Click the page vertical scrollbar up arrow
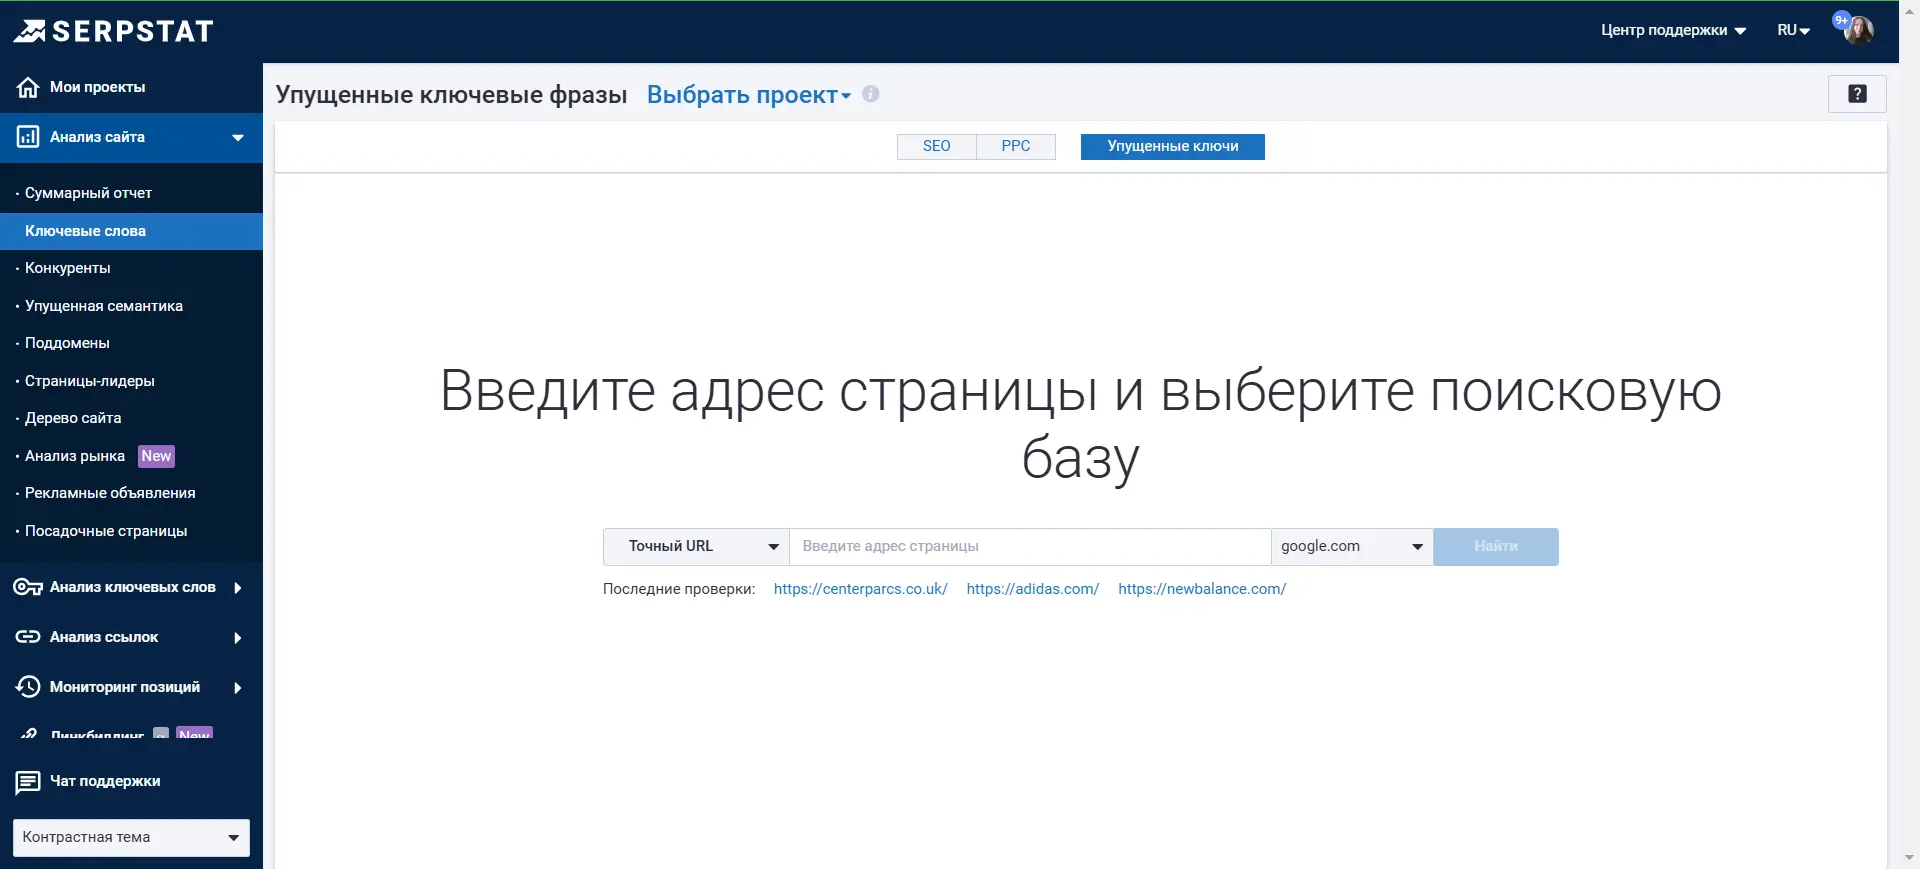The height and width of the screenshot is (869, 1920). (1910, 11)
